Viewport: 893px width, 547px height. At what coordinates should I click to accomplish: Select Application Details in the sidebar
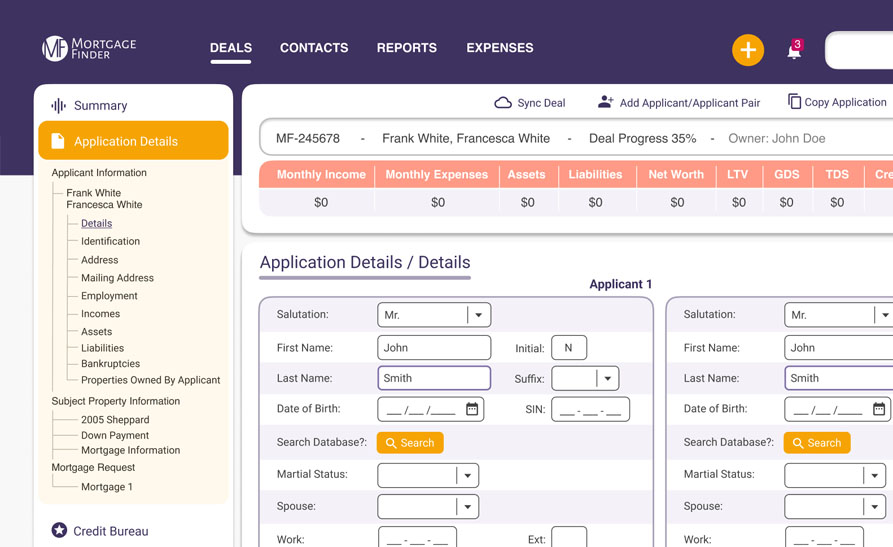[133, 140]
